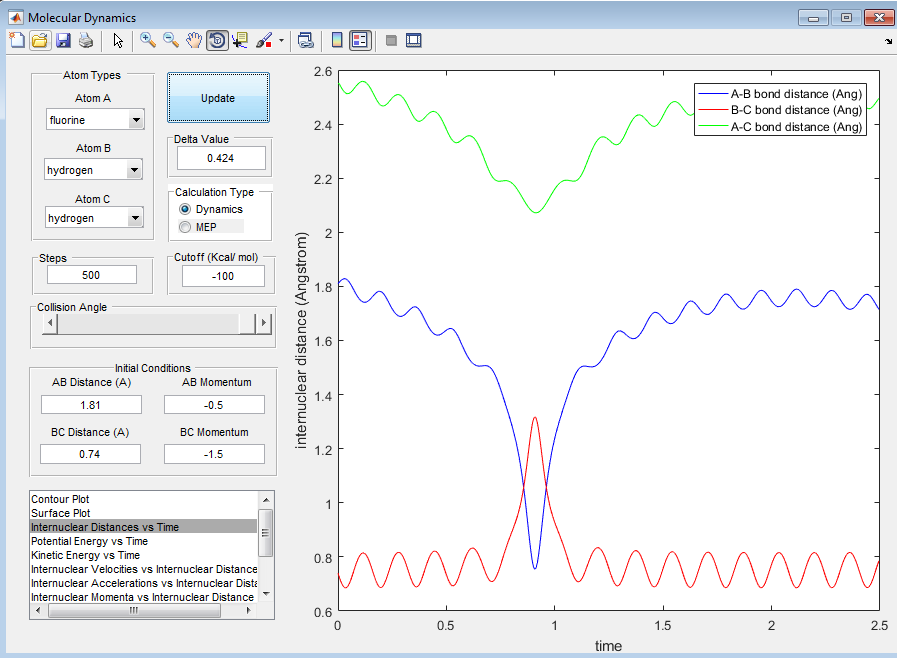Select the MEP radio button
Screen dimensions: 897x658
184,227
